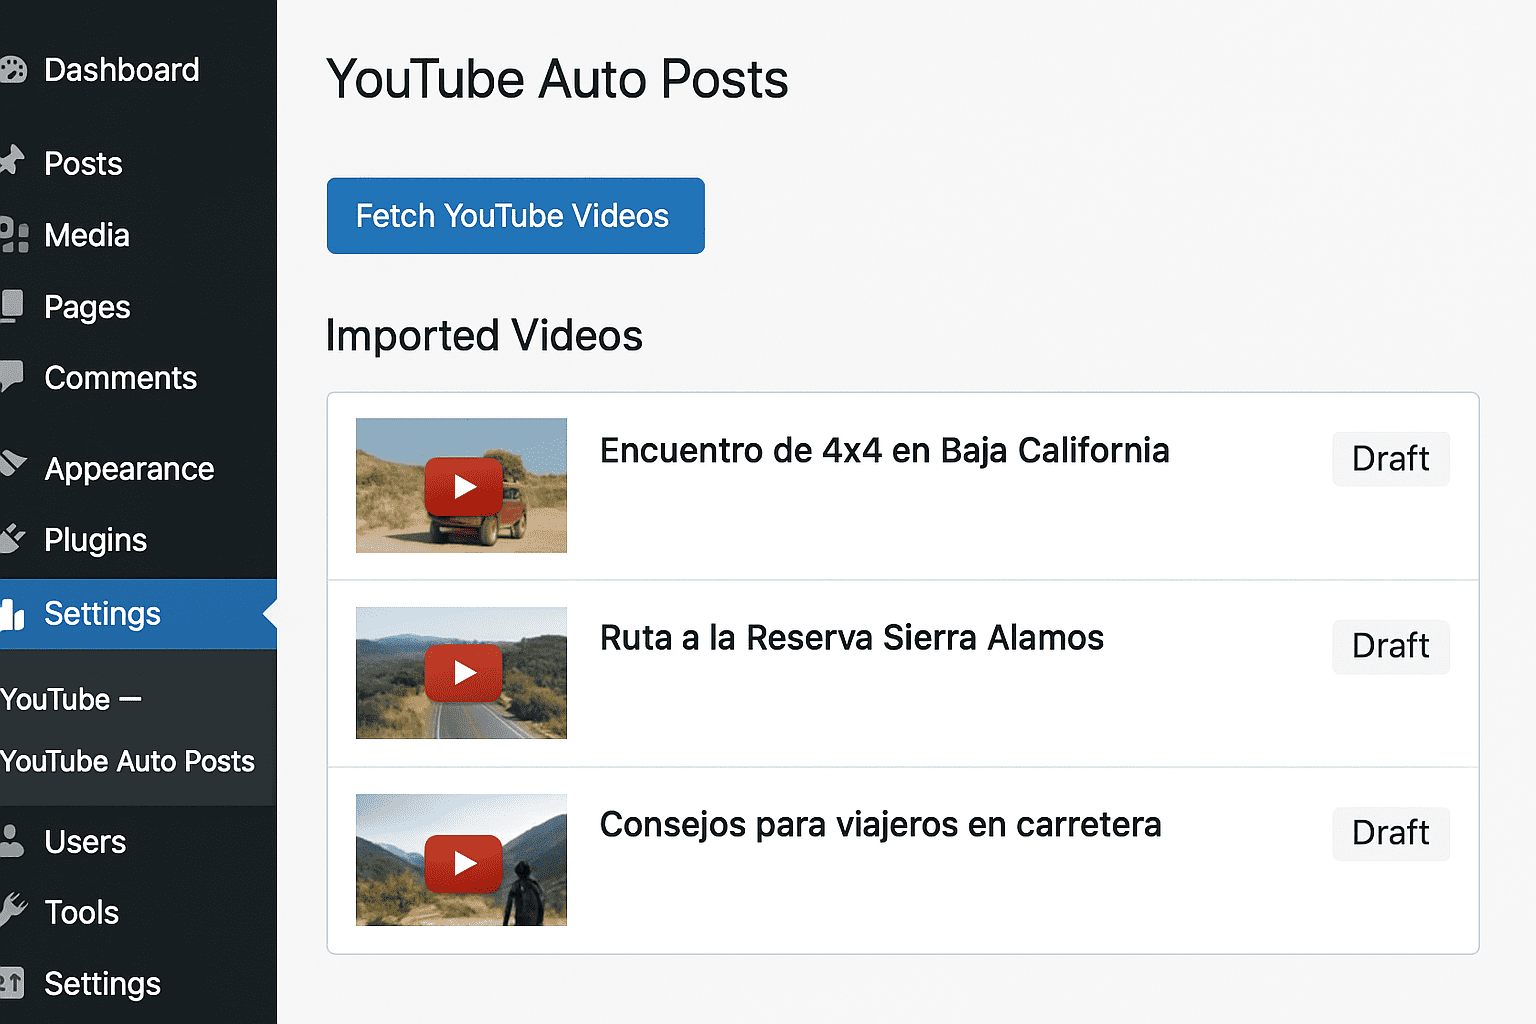Play the Consejos para viajeros video

pos(464,863)
